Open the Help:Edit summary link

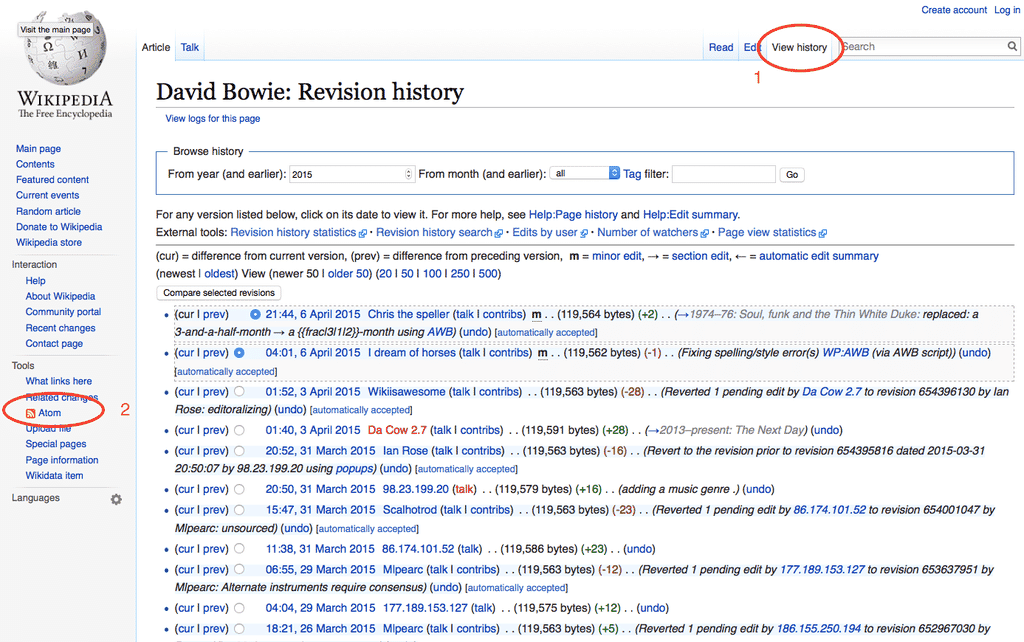pyautogui.click(x=690, y=214)
